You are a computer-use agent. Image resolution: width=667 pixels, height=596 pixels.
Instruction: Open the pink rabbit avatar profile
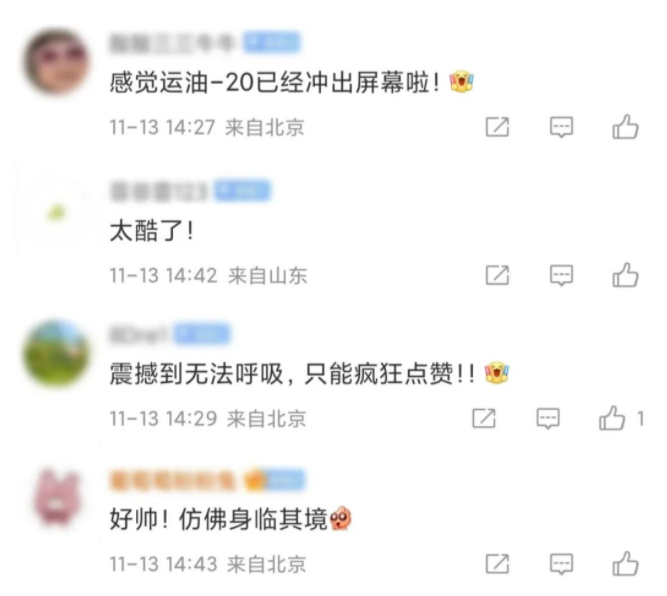click(57, 498)
